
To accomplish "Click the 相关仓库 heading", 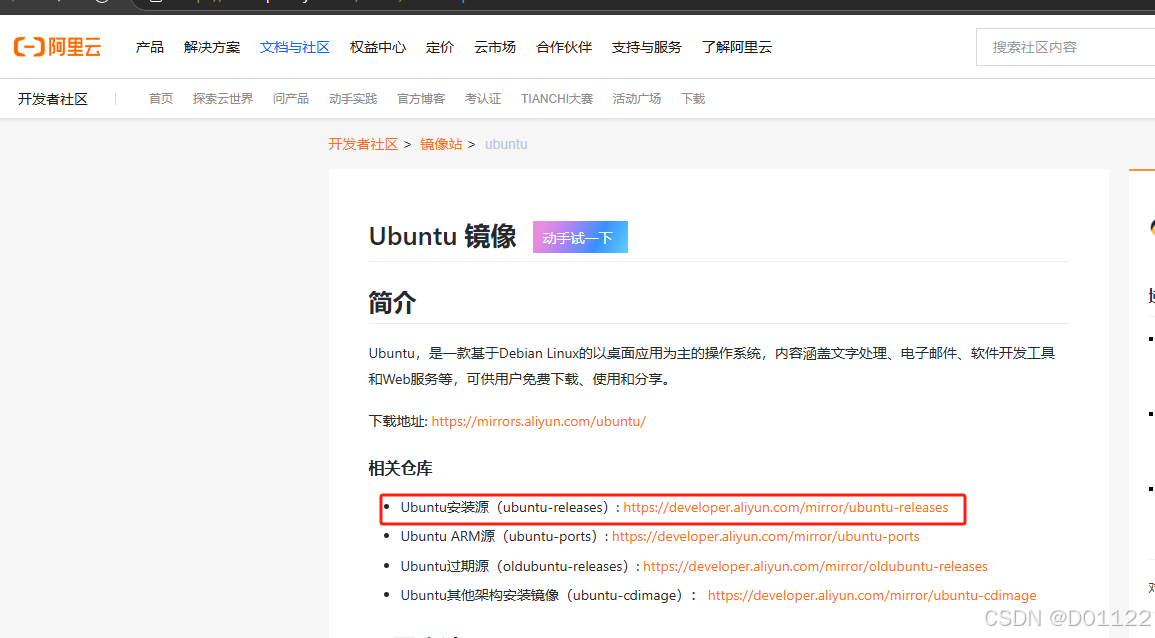I will [x=401, y=469].
